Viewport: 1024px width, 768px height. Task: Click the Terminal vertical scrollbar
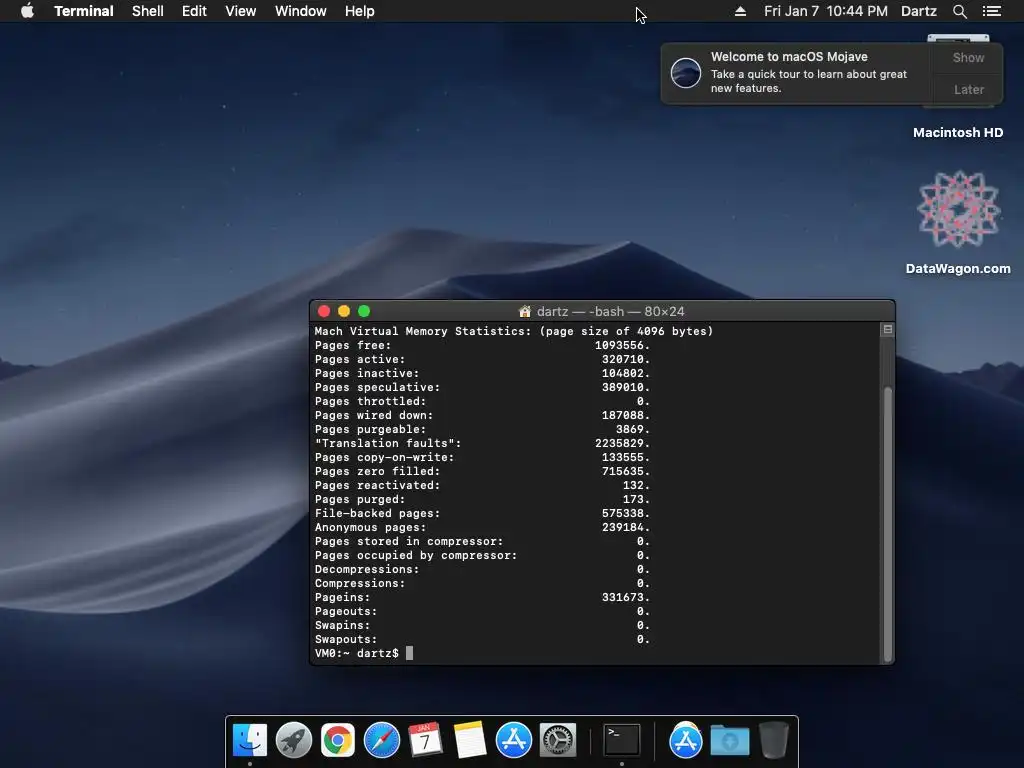(888, 524)
